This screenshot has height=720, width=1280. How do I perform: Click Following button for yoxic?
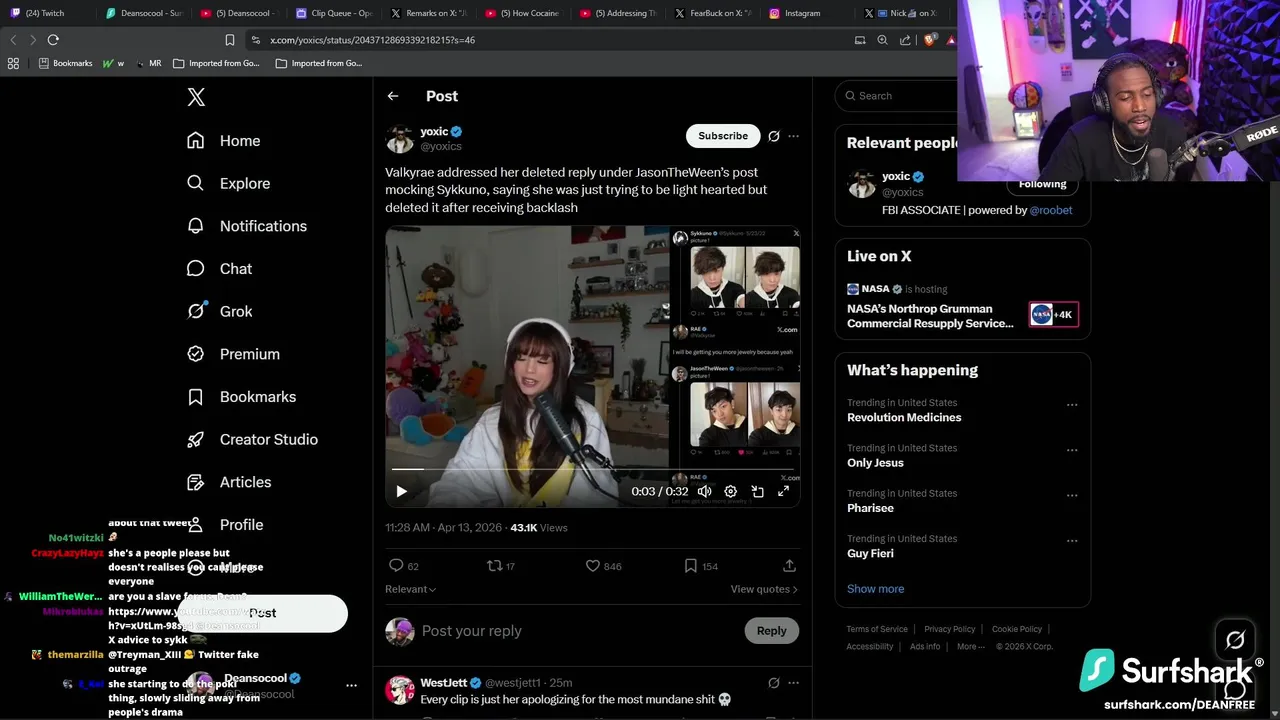coord(1042,184)
